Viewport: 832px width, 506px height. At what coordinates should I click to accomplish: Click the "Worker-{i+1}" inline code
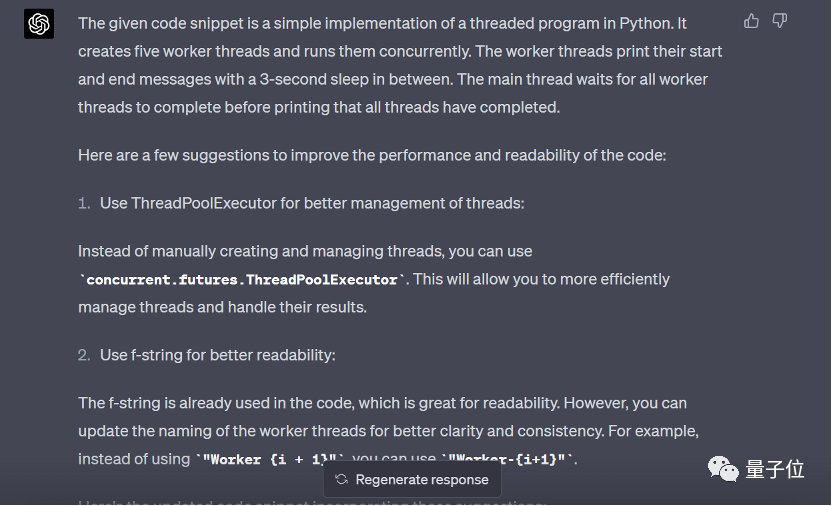click(x=507, y=459)
